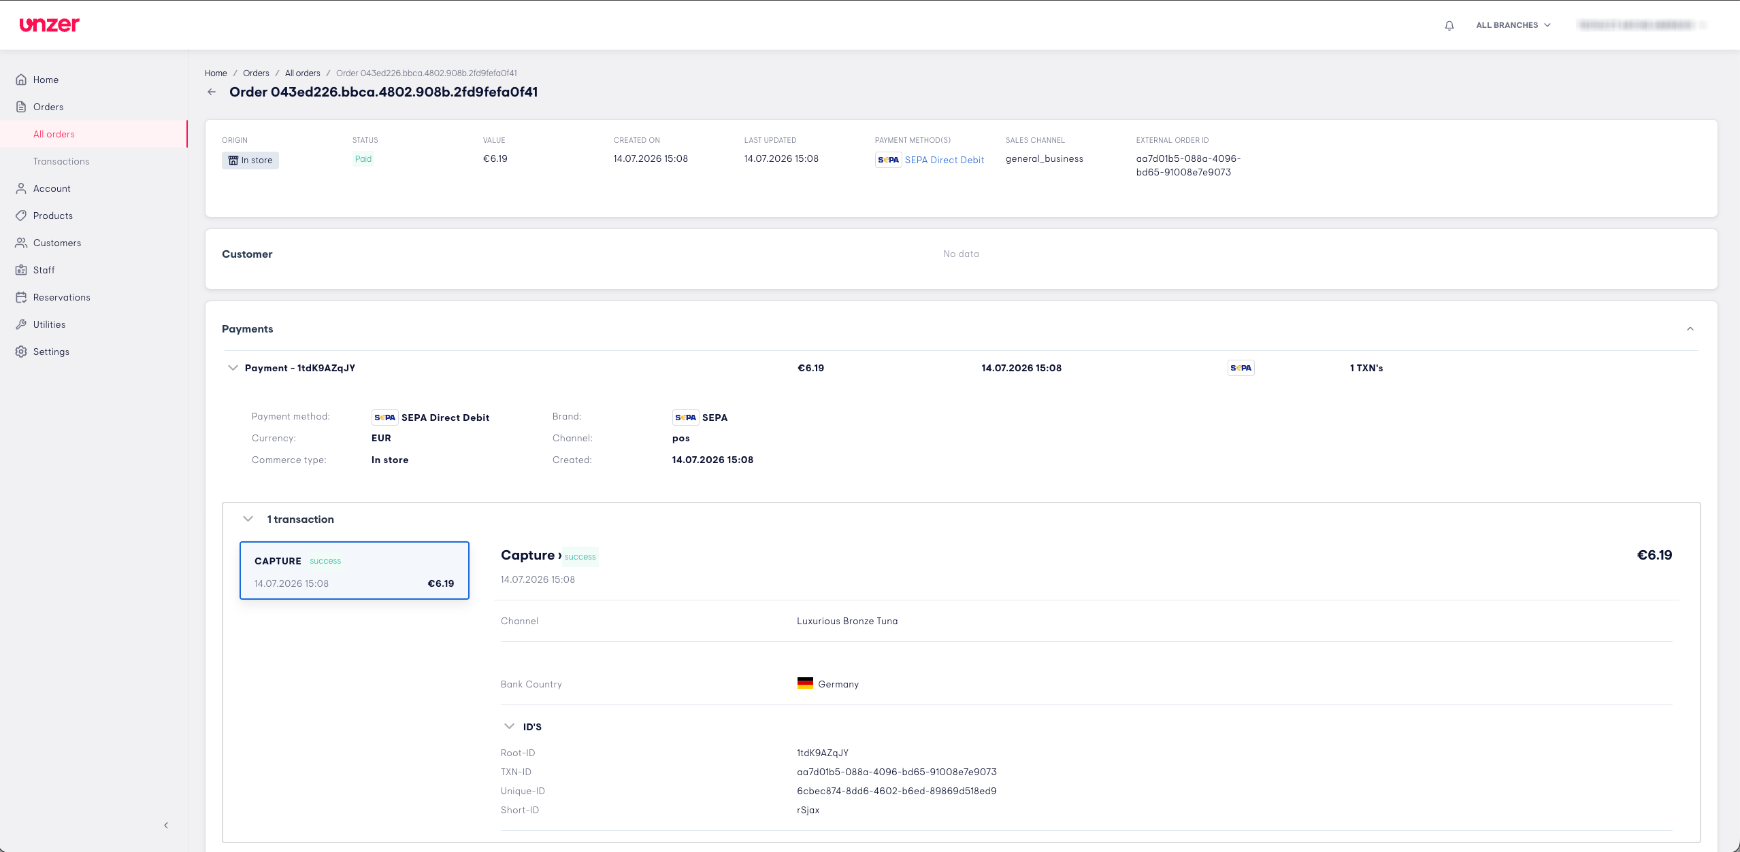Click channel value Luxurious Bronze Tuna
This screenshot has width=1740, height=852.
click(847, 621)
